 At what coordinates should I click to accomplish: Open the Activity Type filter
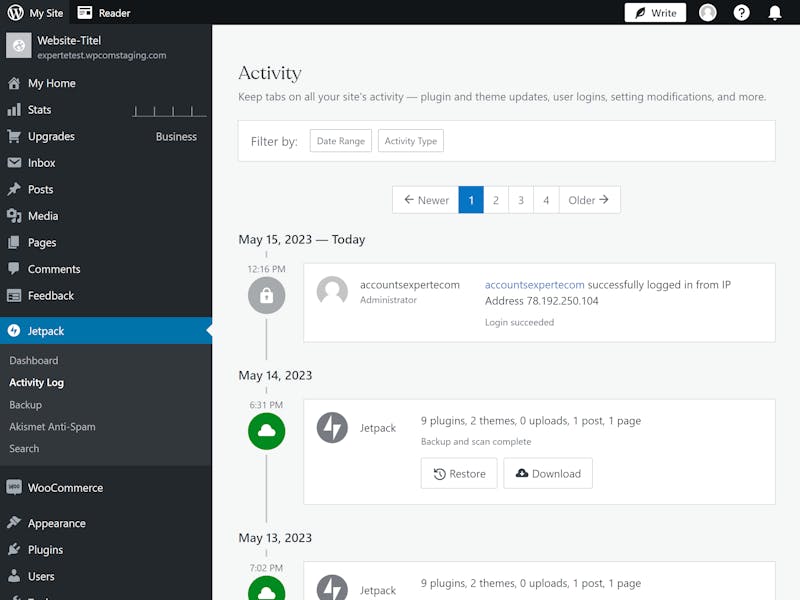411,141
